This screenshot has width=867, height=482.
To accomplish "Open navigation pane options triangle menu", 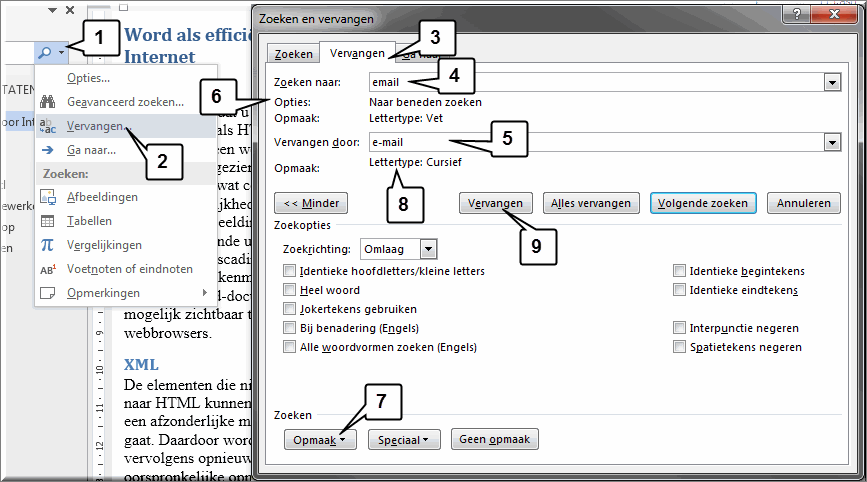I will click(x=53, y=10).
